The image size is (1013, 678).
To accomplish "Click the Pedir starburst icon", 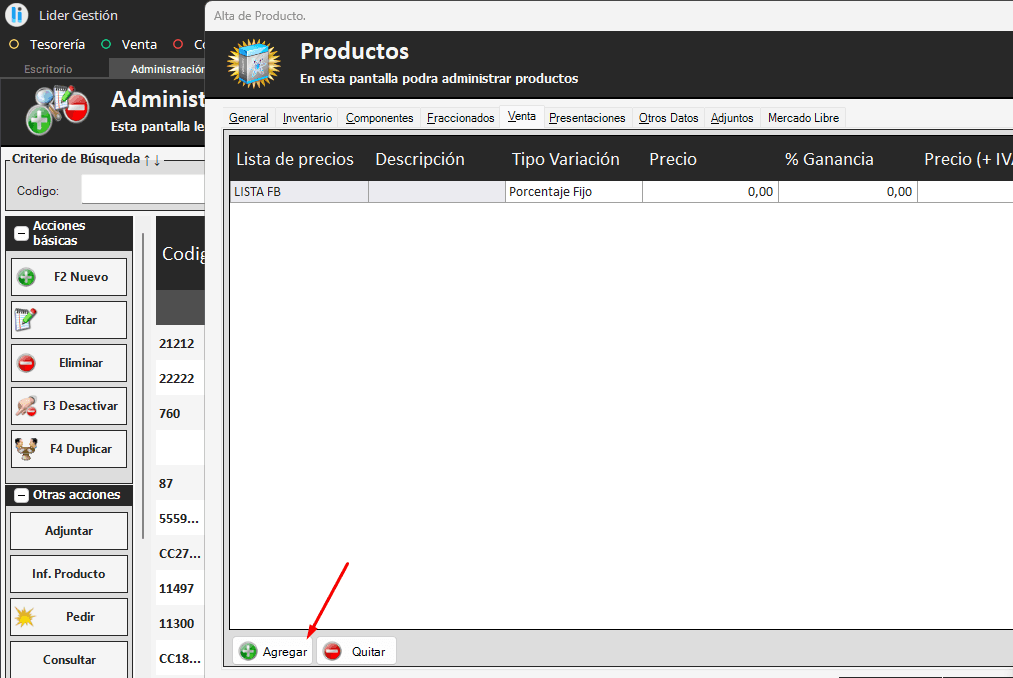I will pyautogui.click(x=26, y=617).
